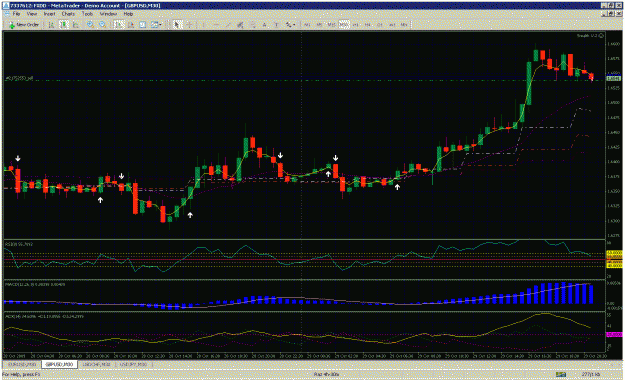Toggle chart shift from right border
The width and height of the screenshot is (625, 380).
click(131, 25)
